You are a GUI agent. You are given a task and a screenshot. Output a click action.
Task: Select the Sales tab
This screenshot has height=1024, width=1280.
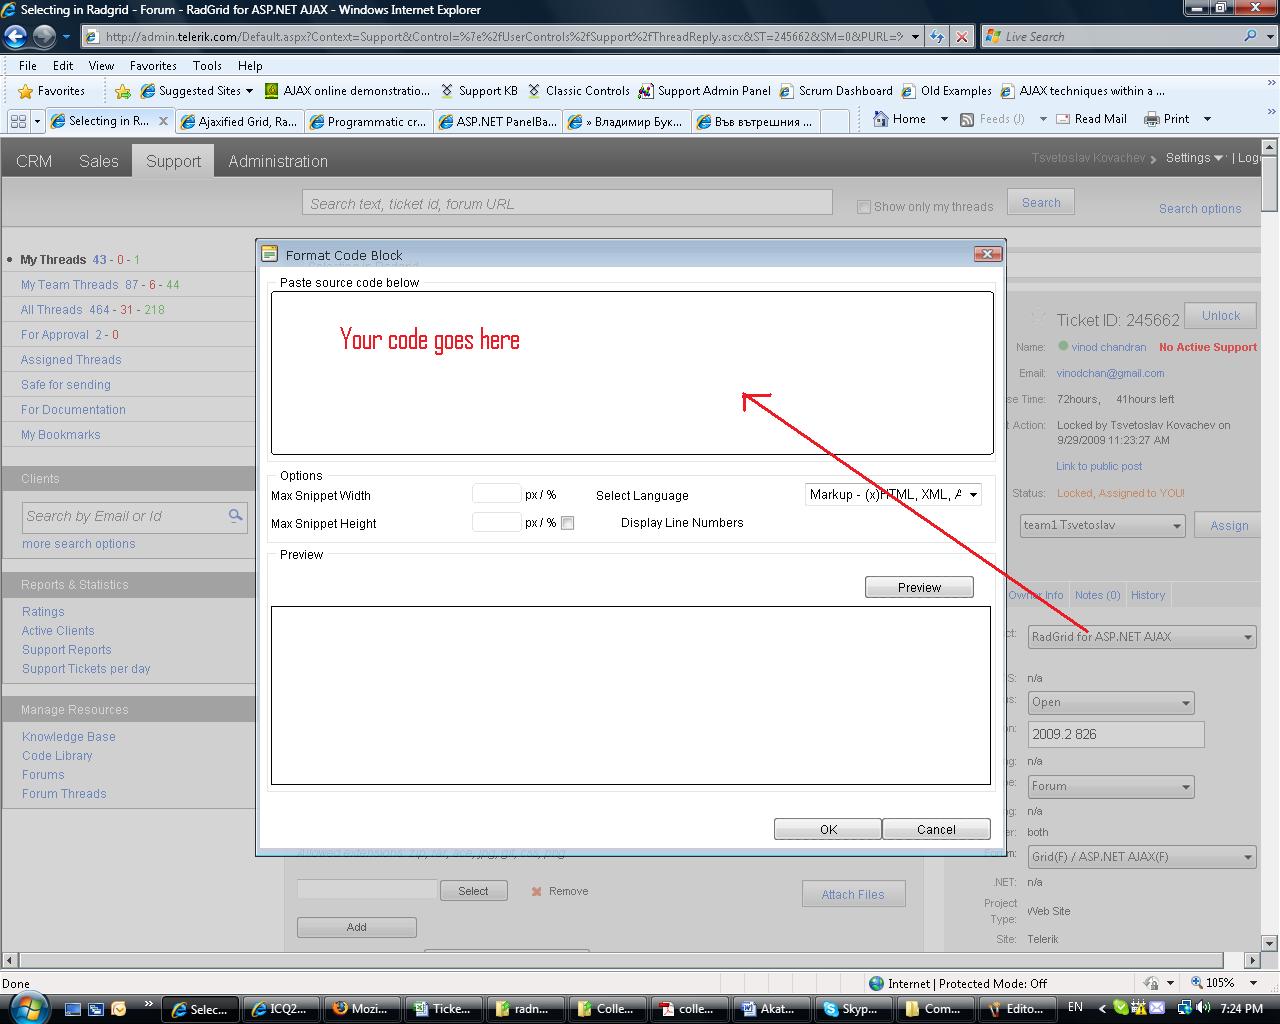99,161
